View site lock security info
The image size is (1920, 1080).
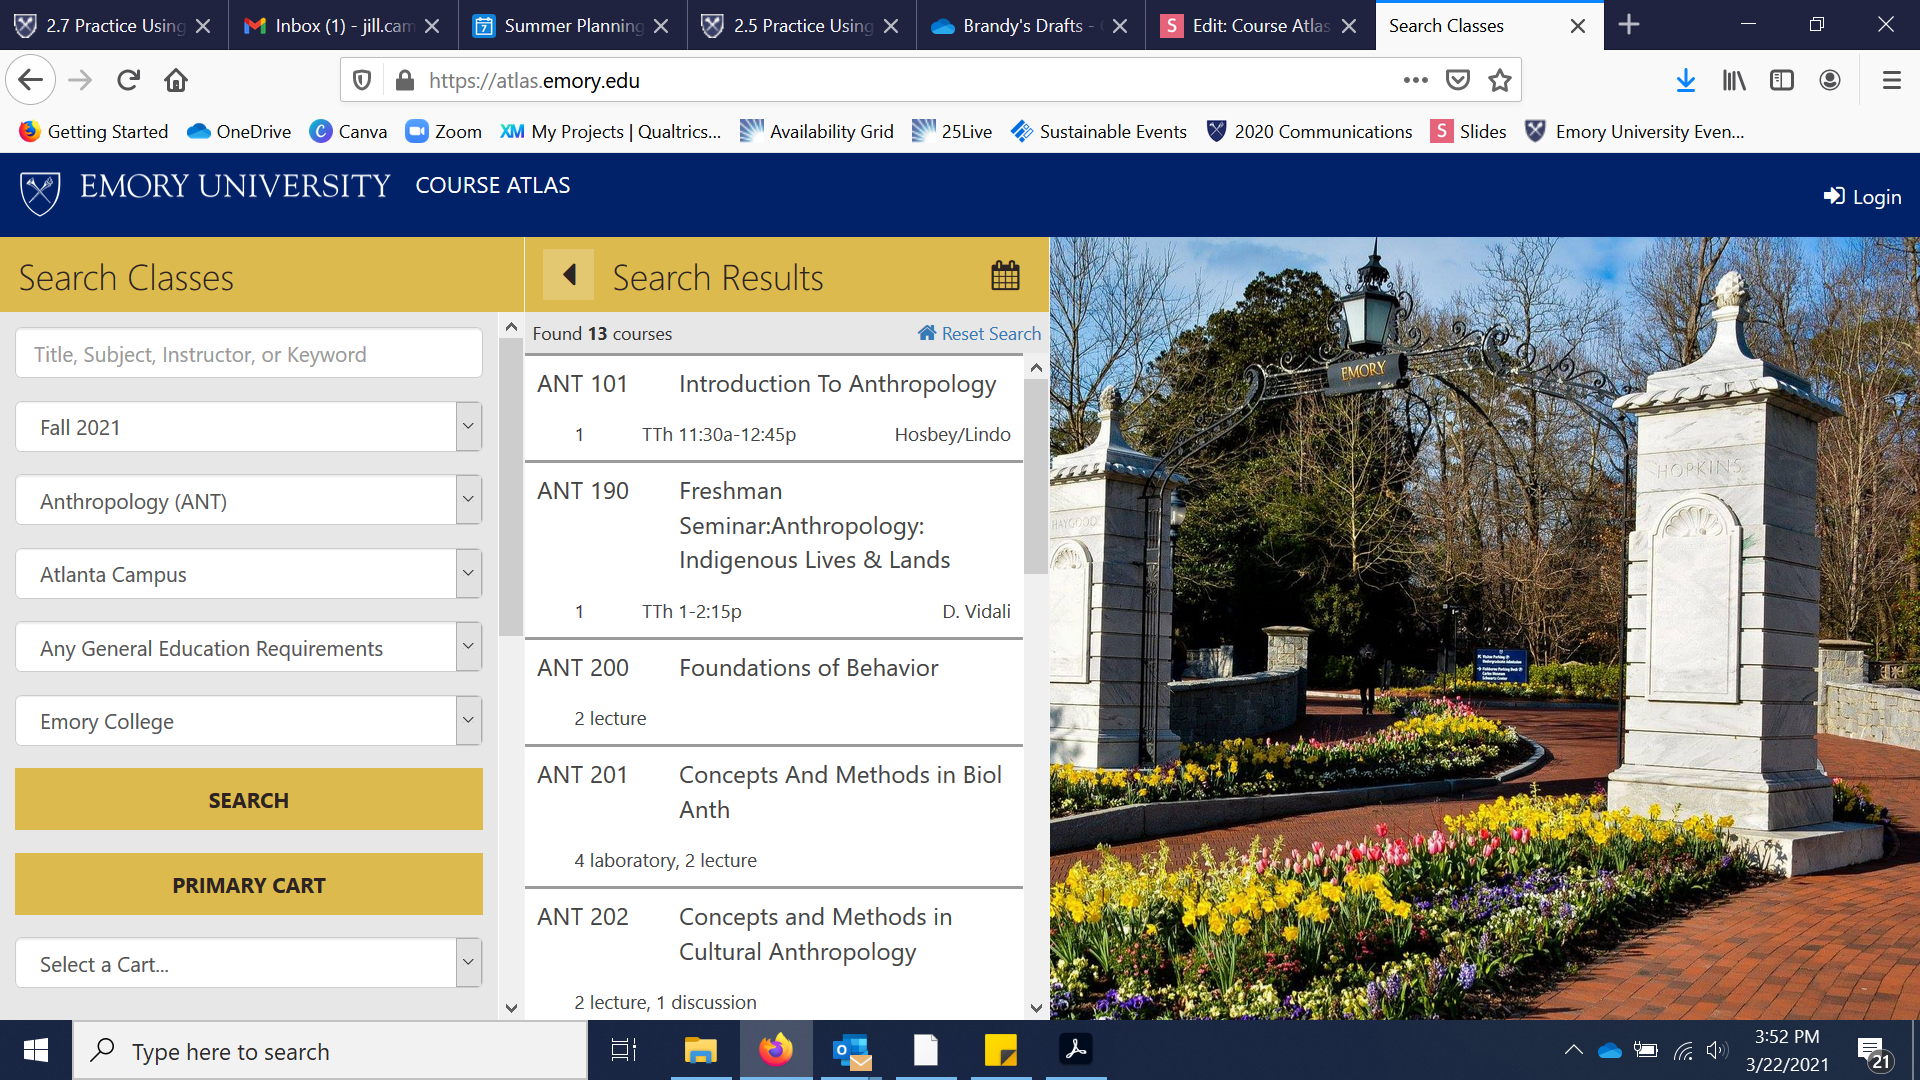coord(405,80)
